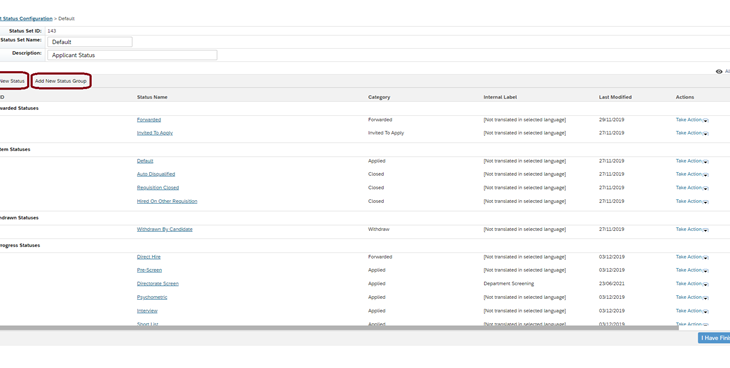The height and width of the screenshot is (368, 730).
Task: Open Withdrawn By Candidate status link
Action: (x=164, y=229)
